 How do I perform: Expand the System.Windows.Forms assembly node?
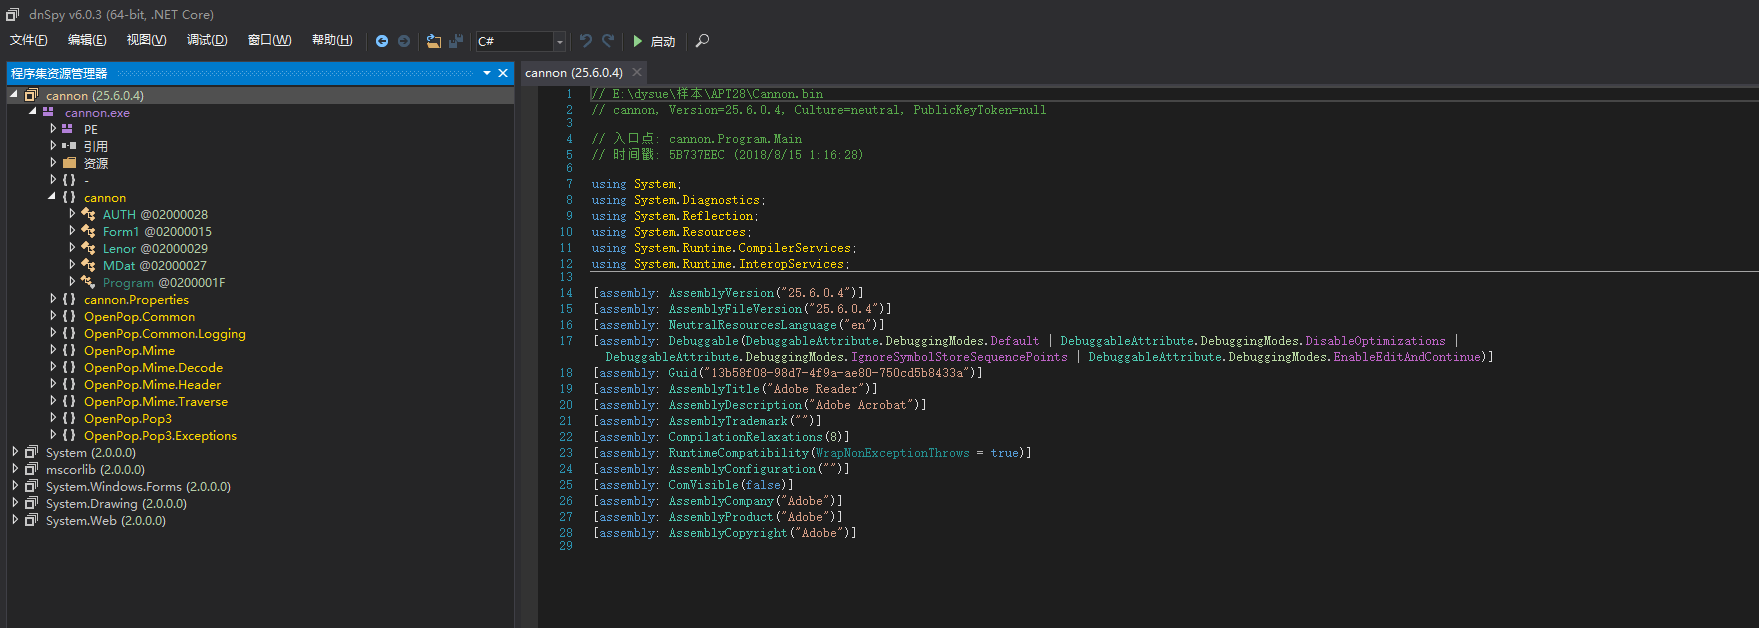[15, 487]
